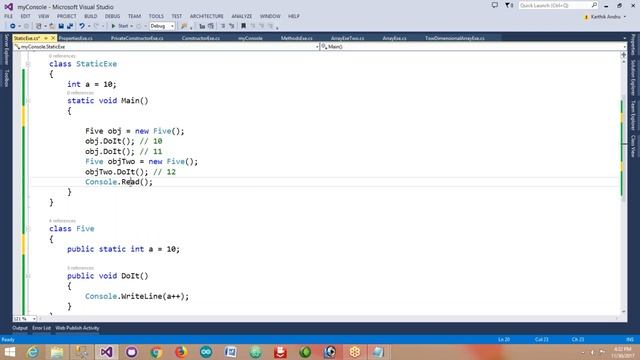The image size is (640, 360).
Task: Open the PROJECT menu
Action: coord(67,16)
